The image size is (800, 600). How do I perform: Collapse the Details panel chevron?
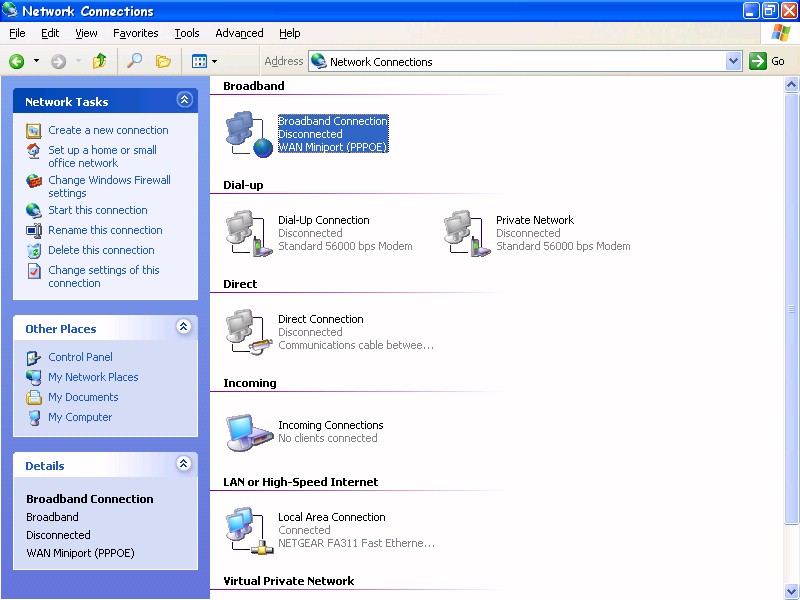184,463
